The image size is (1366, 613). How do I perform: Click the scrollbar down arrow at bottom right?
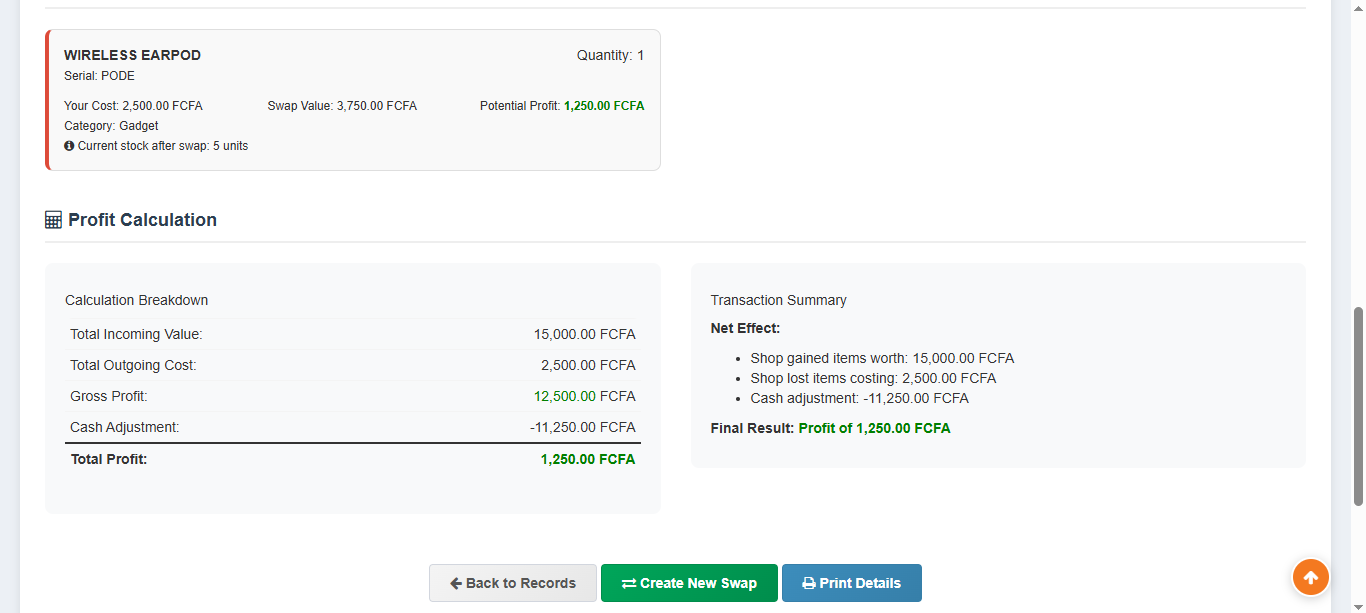tap(1358, 605)
